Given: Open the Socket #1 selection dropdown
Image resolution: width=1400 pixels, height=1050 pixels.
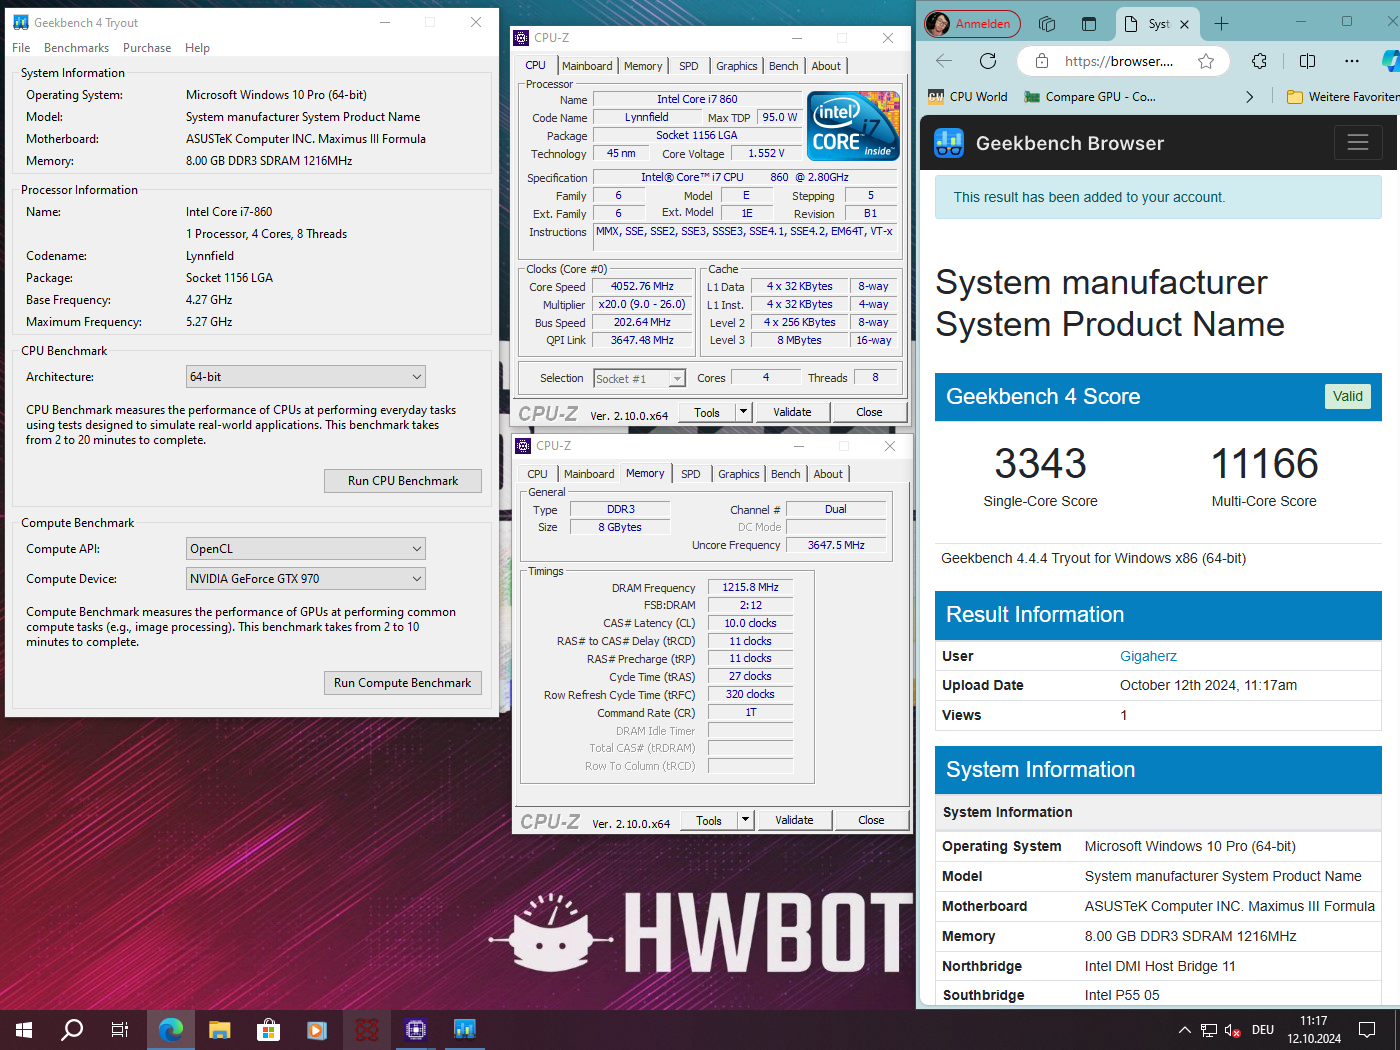Looking at the screenshot, I should coord(639,379).
